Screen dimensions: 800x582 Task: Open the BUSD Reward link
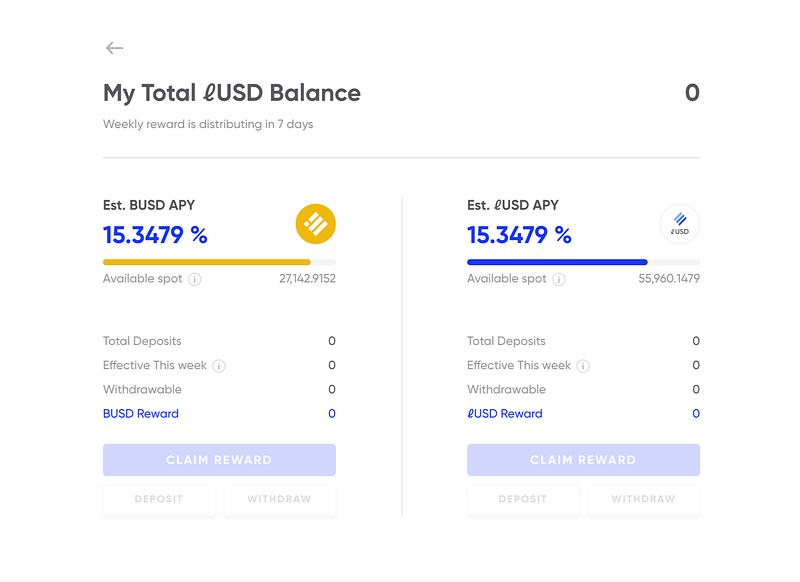click(x=141, y=414)
